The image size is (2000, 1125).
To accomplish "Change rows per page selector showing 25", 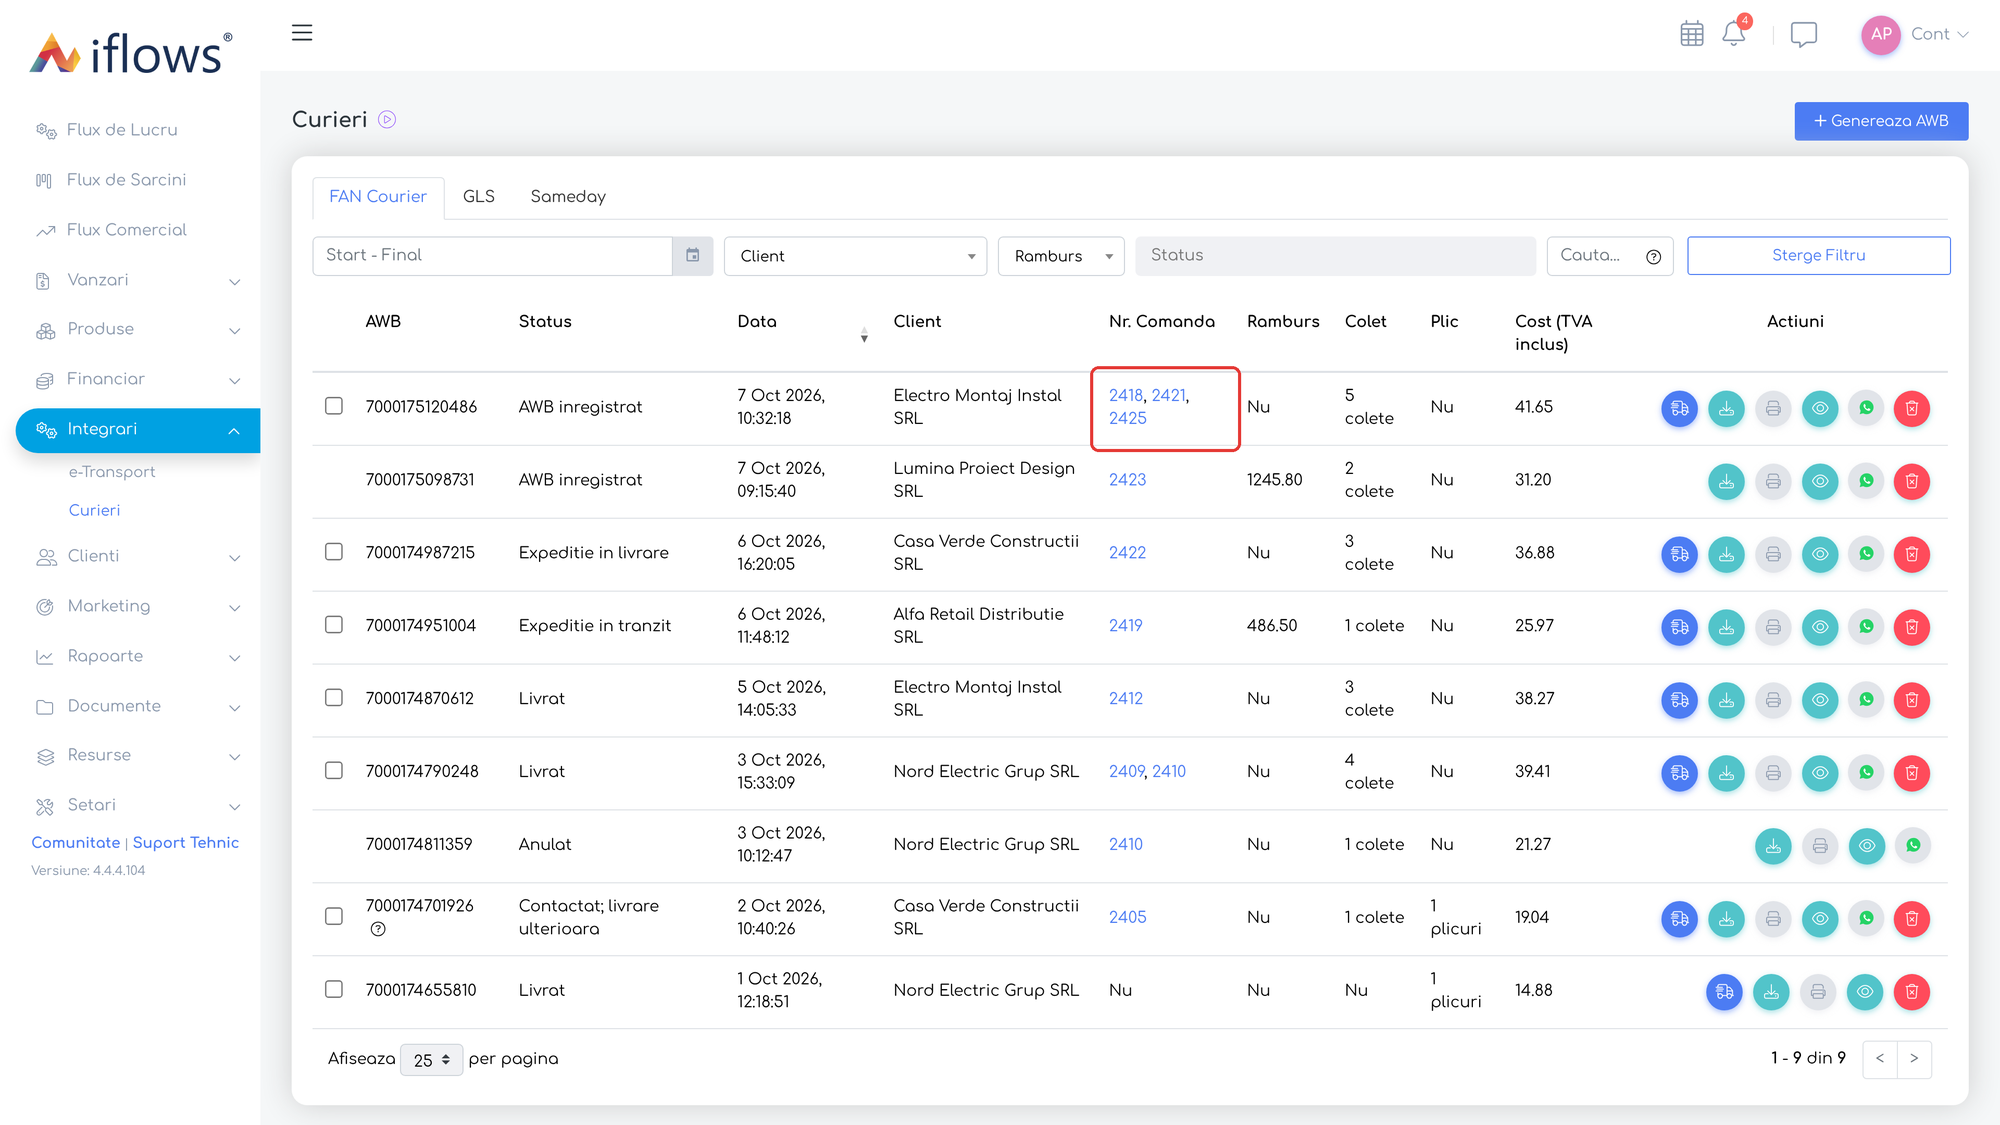I will [431, 1060].
